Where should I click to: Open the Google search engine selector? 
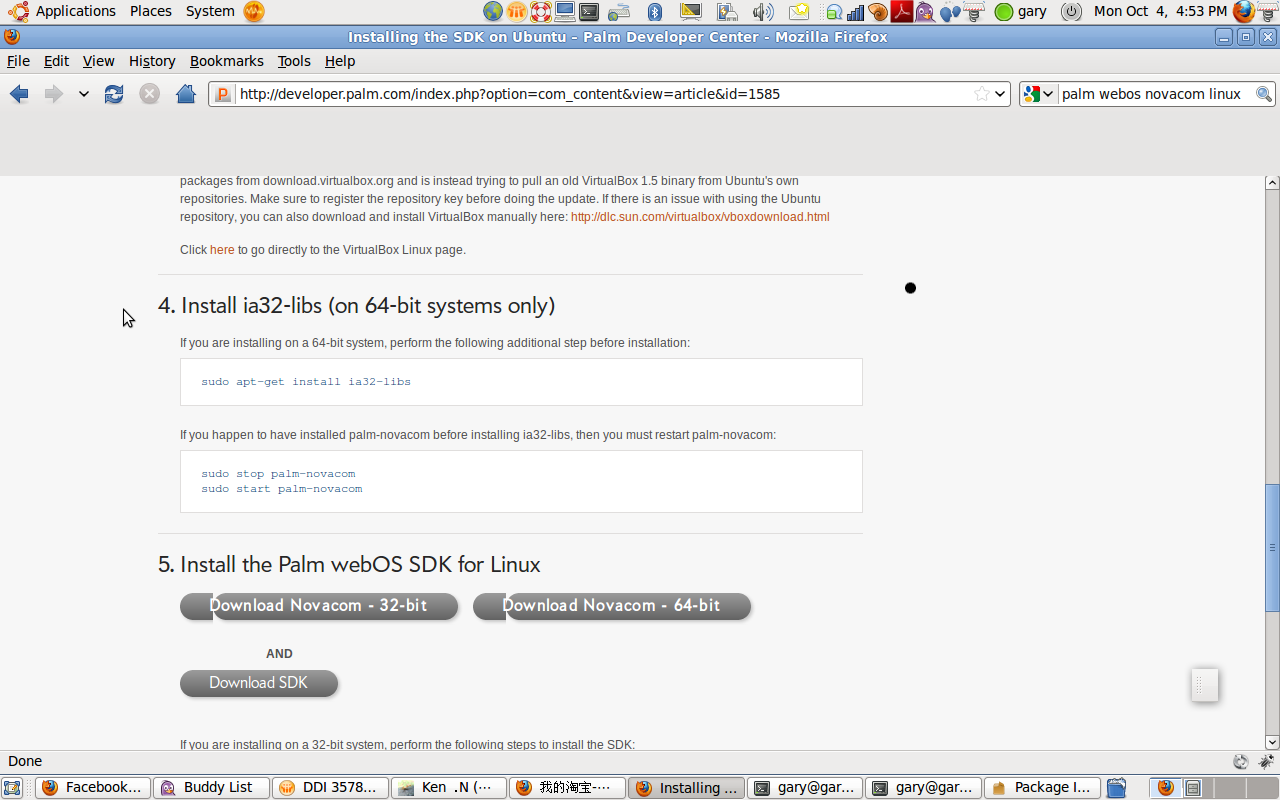point(1039,94)
